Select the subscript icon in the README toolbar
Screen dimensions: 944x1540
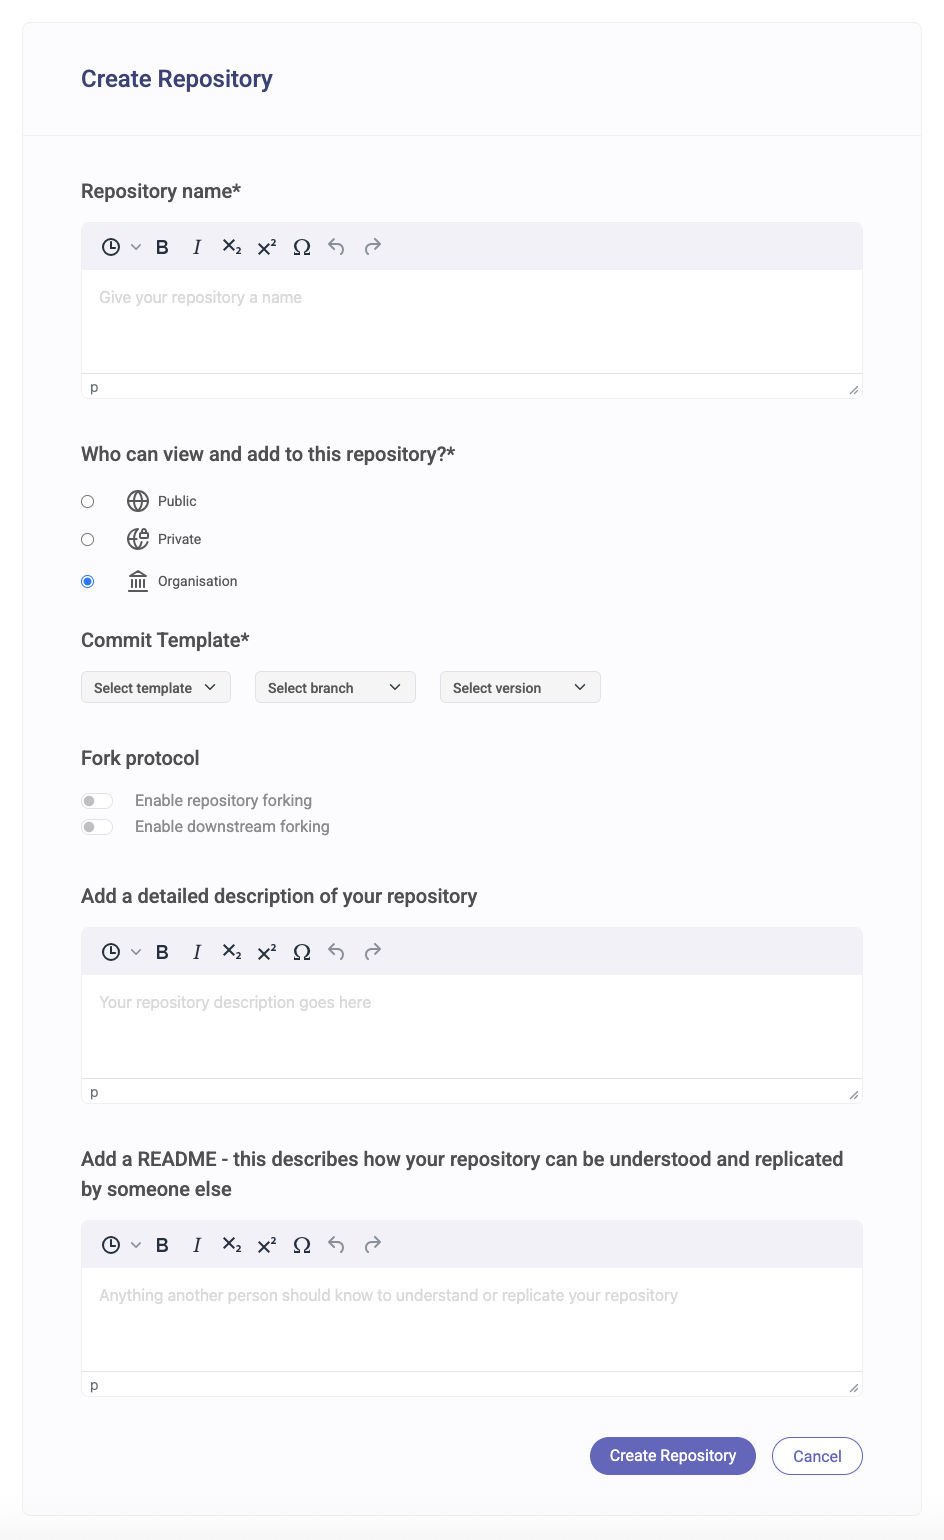[x=231, y=1245]
